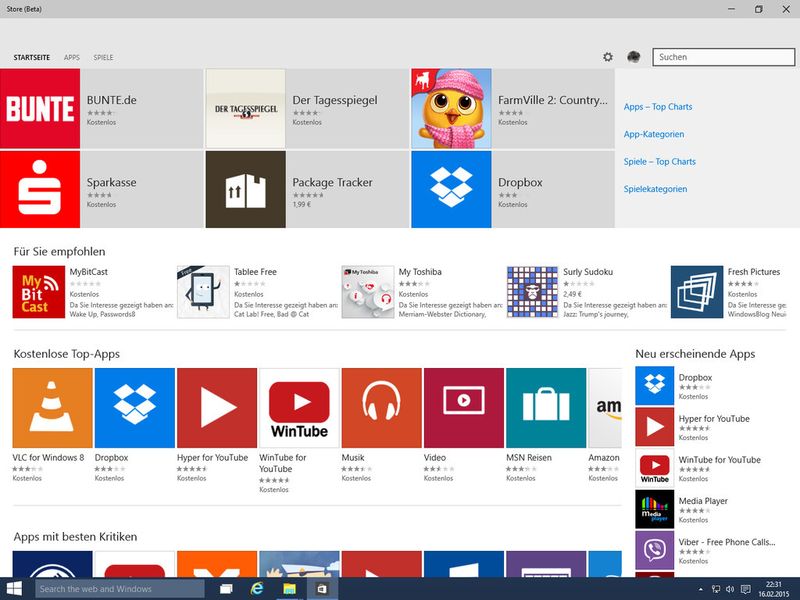Image resolution: width=800 pixels, height=600 pixels.
Task: Select Hyper for YouTube tile in Top-Apps
Action: [x=217, y=408]
